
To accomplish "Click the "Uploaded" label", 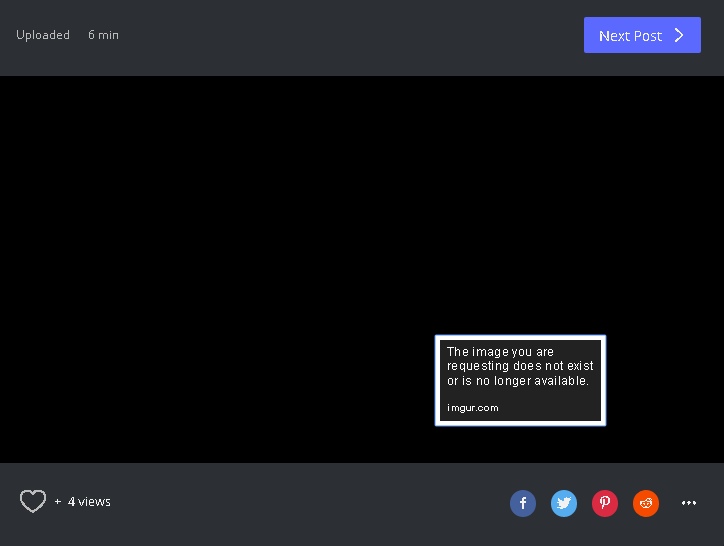I will click(x=43, y=35).
